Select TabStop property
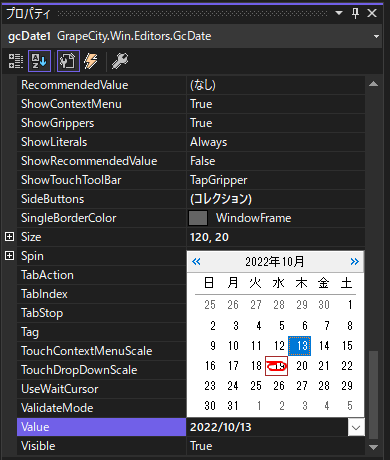390x460 pixels. [x=101, y=313]
